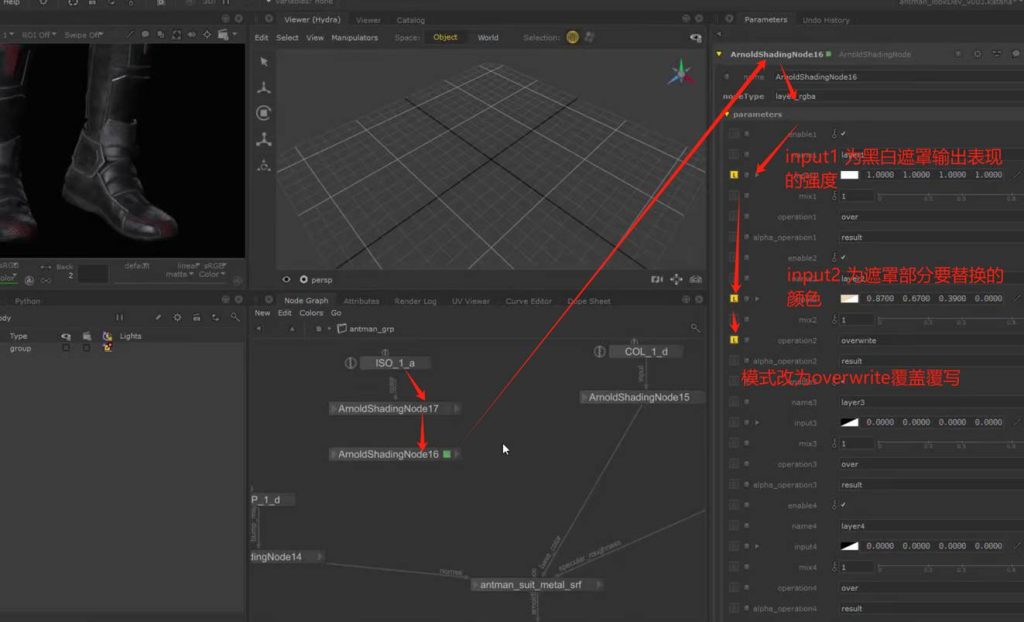
Task: Select the arrow selection tool in viewer
Action: coord(264,62)
